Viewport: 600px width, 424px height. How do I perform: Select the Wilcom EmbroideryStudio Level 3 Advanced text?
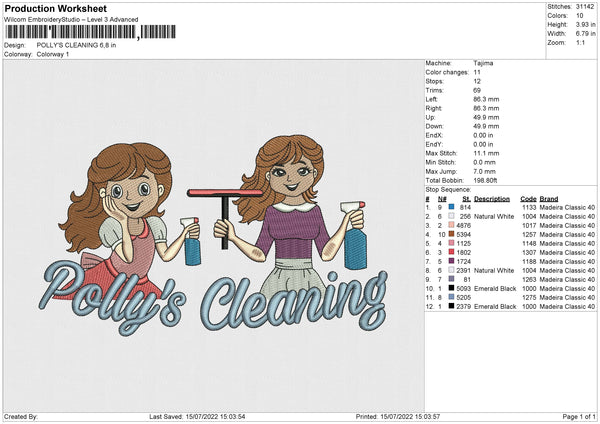71,20
